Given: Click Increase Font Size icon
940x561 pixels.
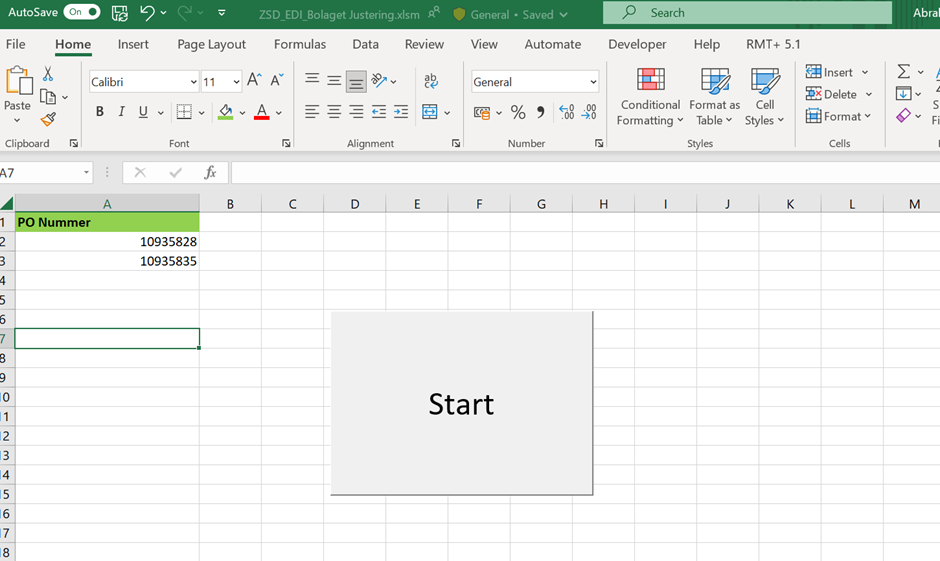Looking at the screenshot, I should pos(254,81).
